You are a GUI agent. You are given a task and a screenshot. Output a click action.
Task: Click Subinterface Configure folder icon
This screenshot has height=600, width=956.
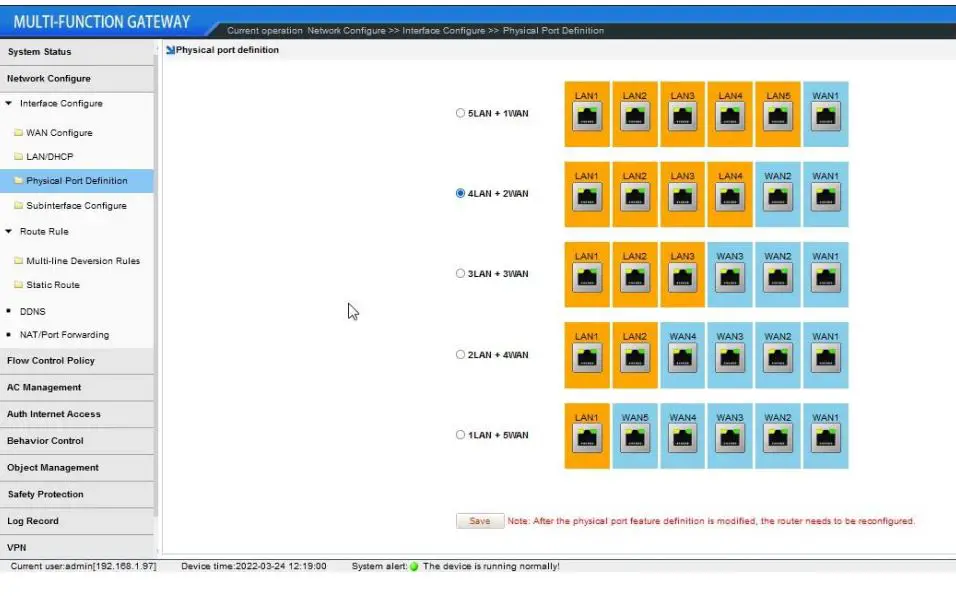[18, 205]
